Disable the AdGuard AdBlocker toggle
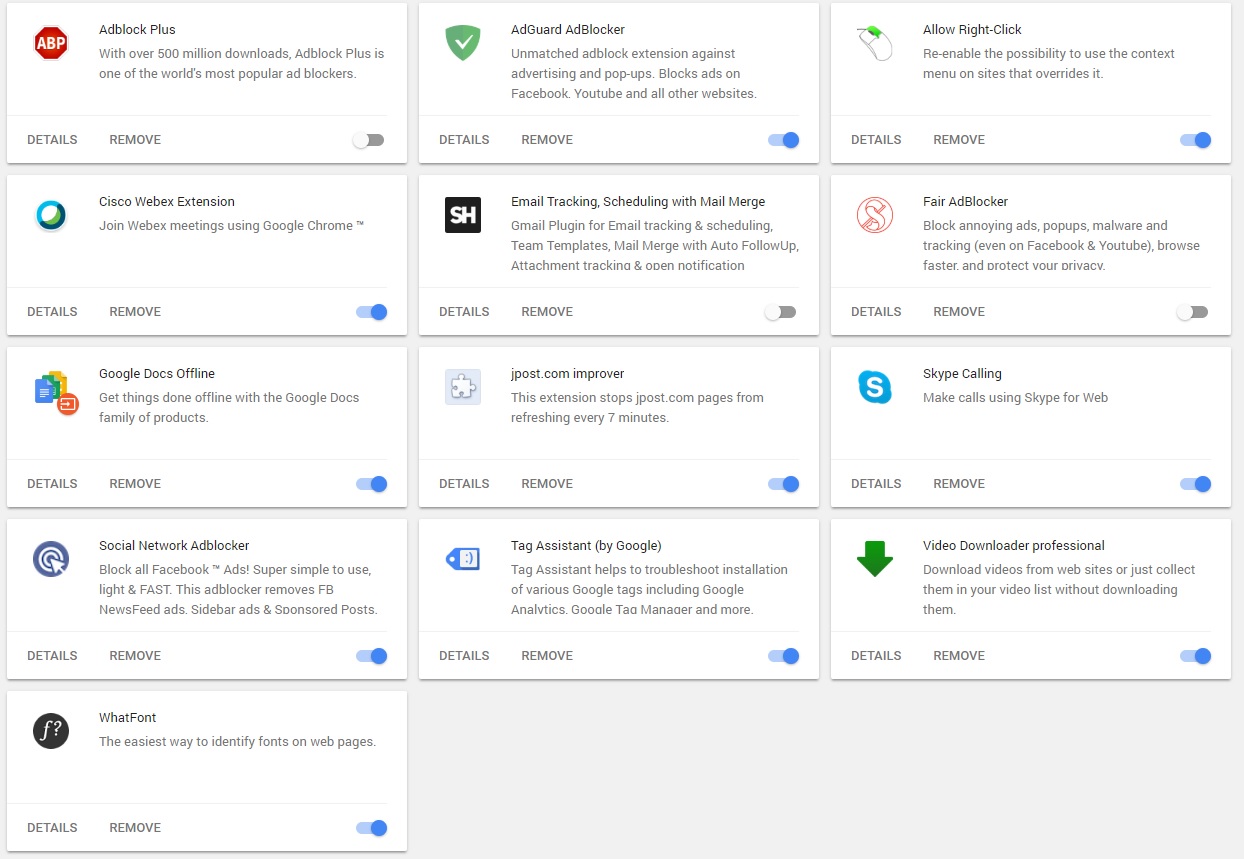Image resolution: width=1244 pixels, height=859 pixels. point(783,140)
